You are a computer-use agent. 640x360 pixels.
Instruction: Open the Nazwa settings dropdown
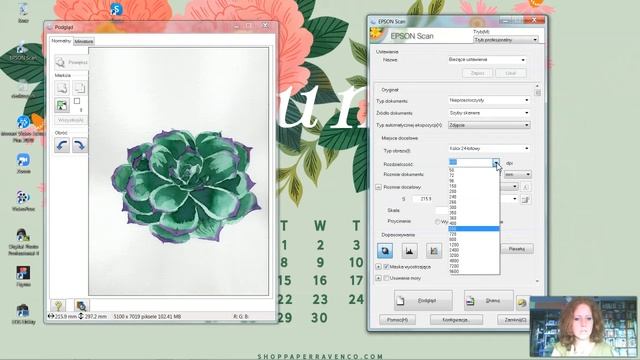487,60
